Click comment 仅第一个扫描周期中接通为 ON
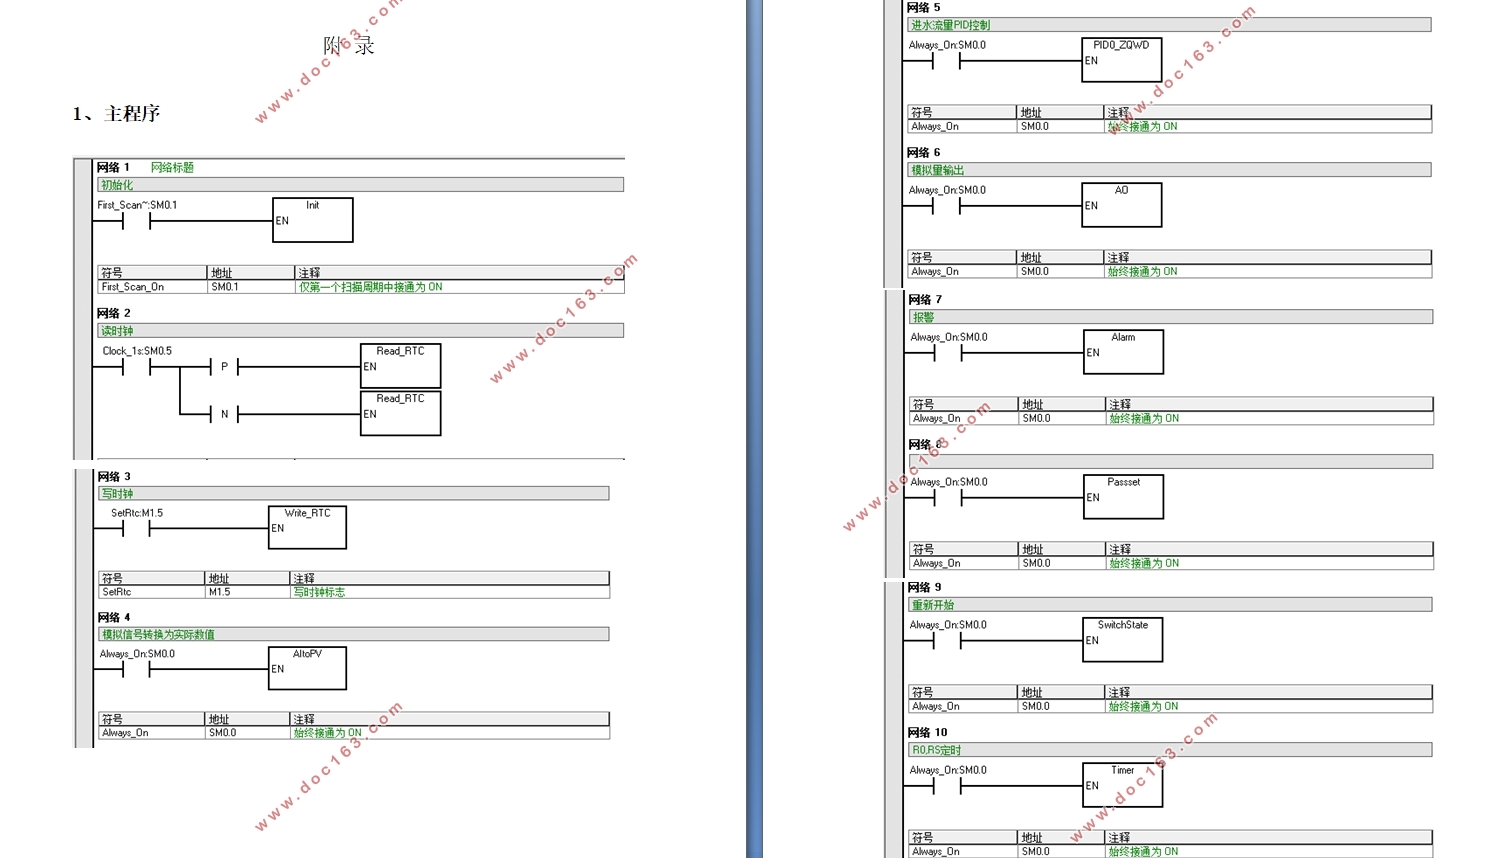 tap(370, 287)
